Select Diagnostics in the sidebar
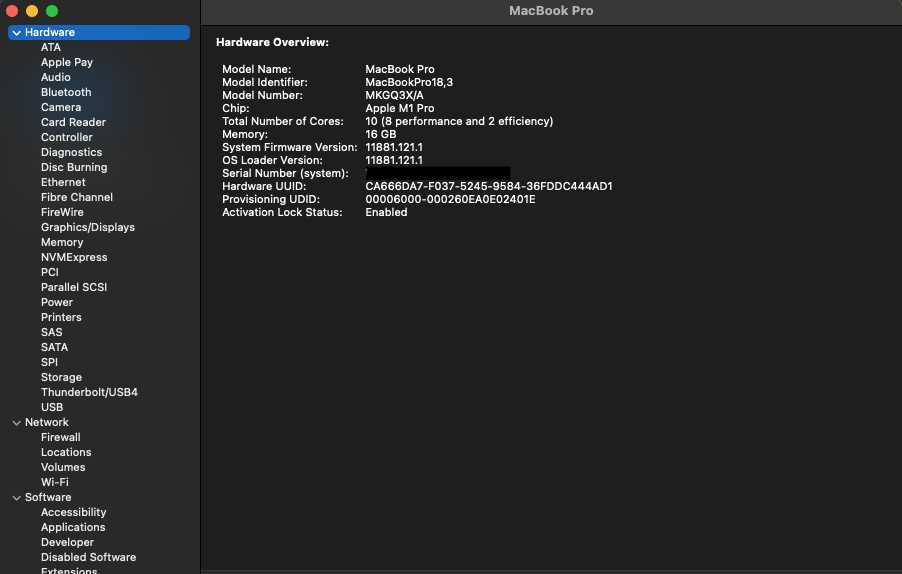Viewport: 902px width, 574px height. click(71, 152)
